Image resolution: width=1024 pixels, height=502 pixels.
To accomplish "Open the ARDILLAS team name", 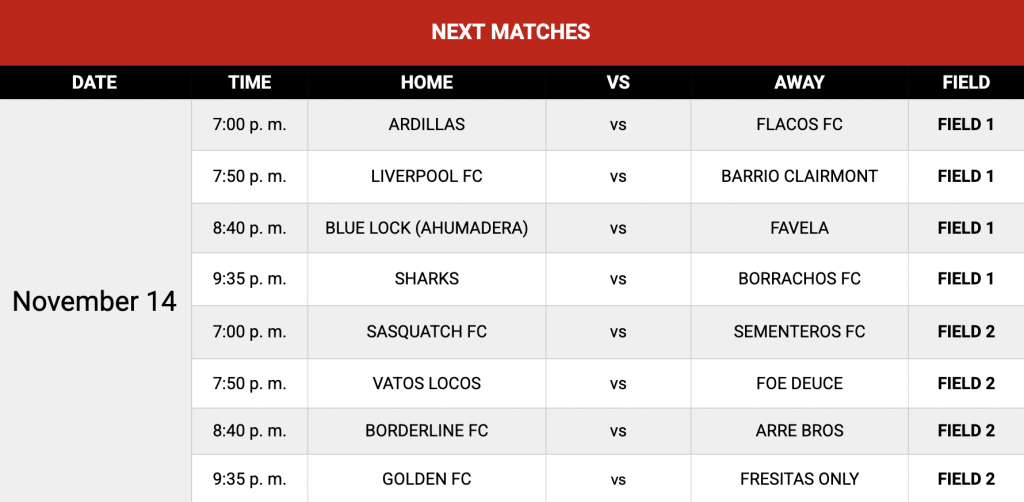I will coord(427,125).
